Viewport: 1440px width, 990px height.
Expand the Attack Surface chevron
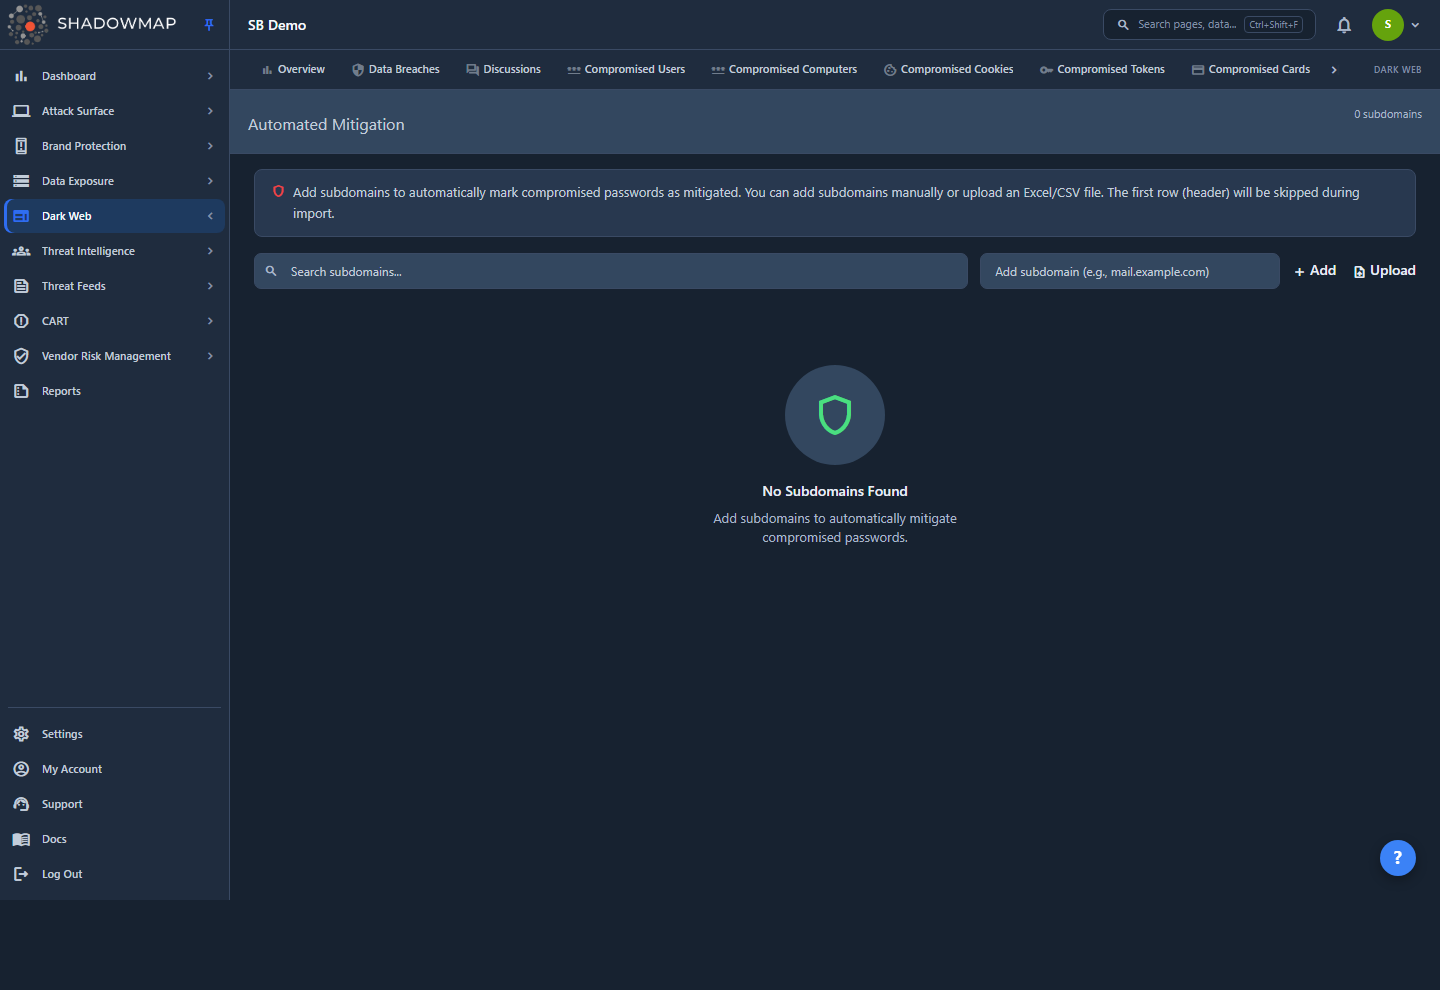click(x=210, y=111)
